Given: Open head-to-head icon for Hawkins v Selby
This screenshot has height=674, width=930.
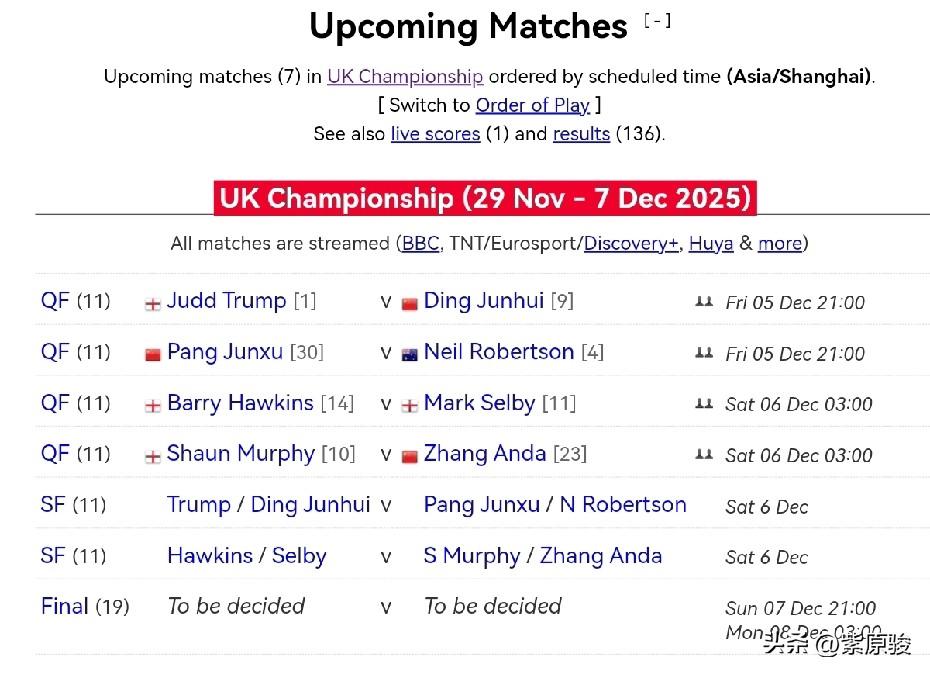Looking at the screenshot, I should pyautogui.click(x=704, y=403).
